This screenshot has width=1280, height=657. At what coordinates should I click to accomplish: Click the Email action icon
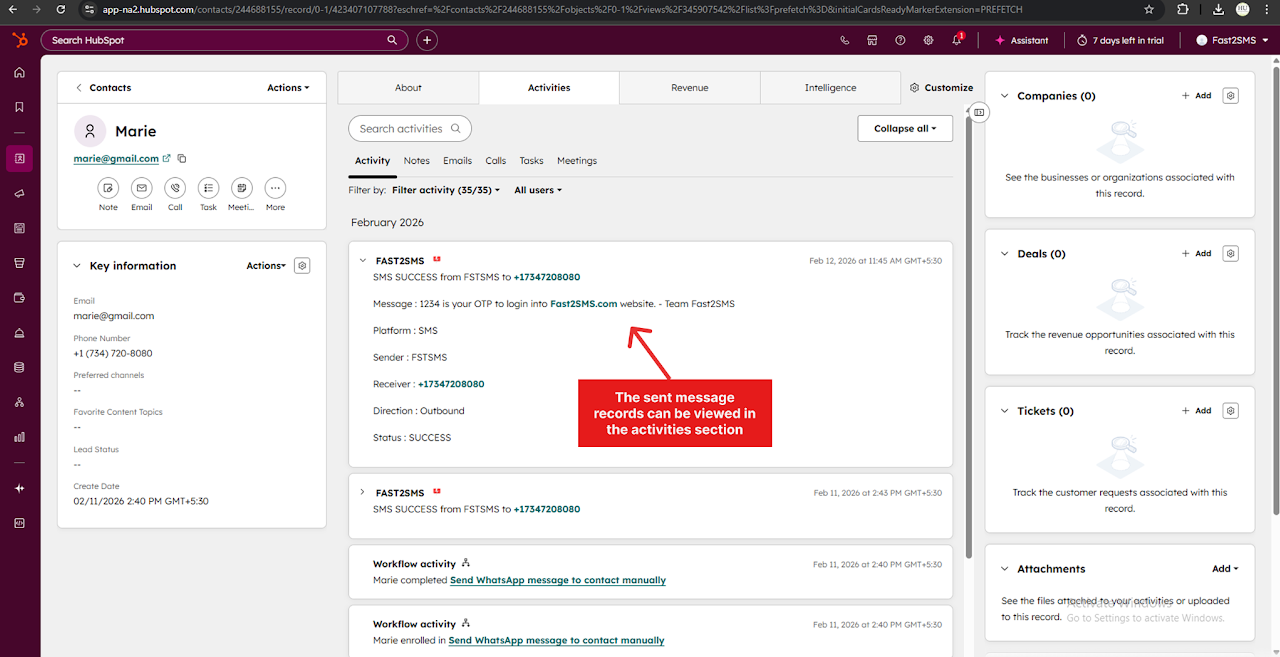142,188
